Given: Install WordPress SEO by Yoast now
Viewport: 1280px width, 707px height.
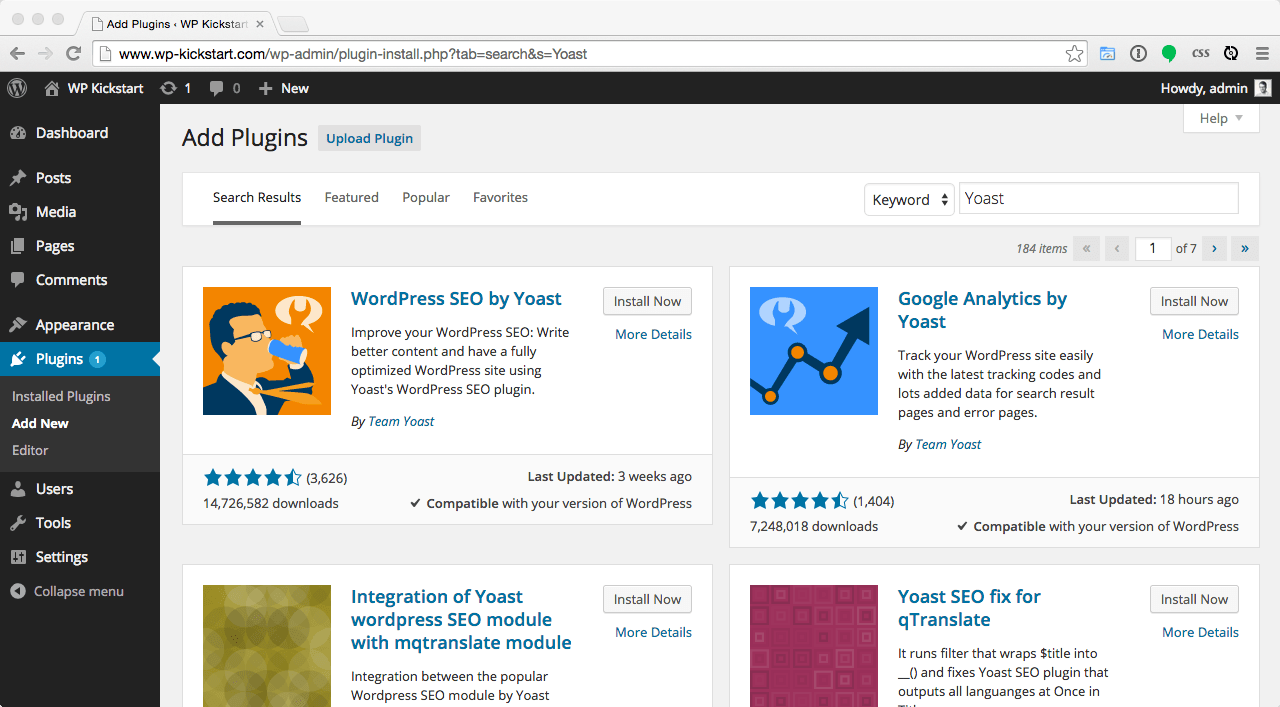Looking at the screenshot, I should point(647,301).
